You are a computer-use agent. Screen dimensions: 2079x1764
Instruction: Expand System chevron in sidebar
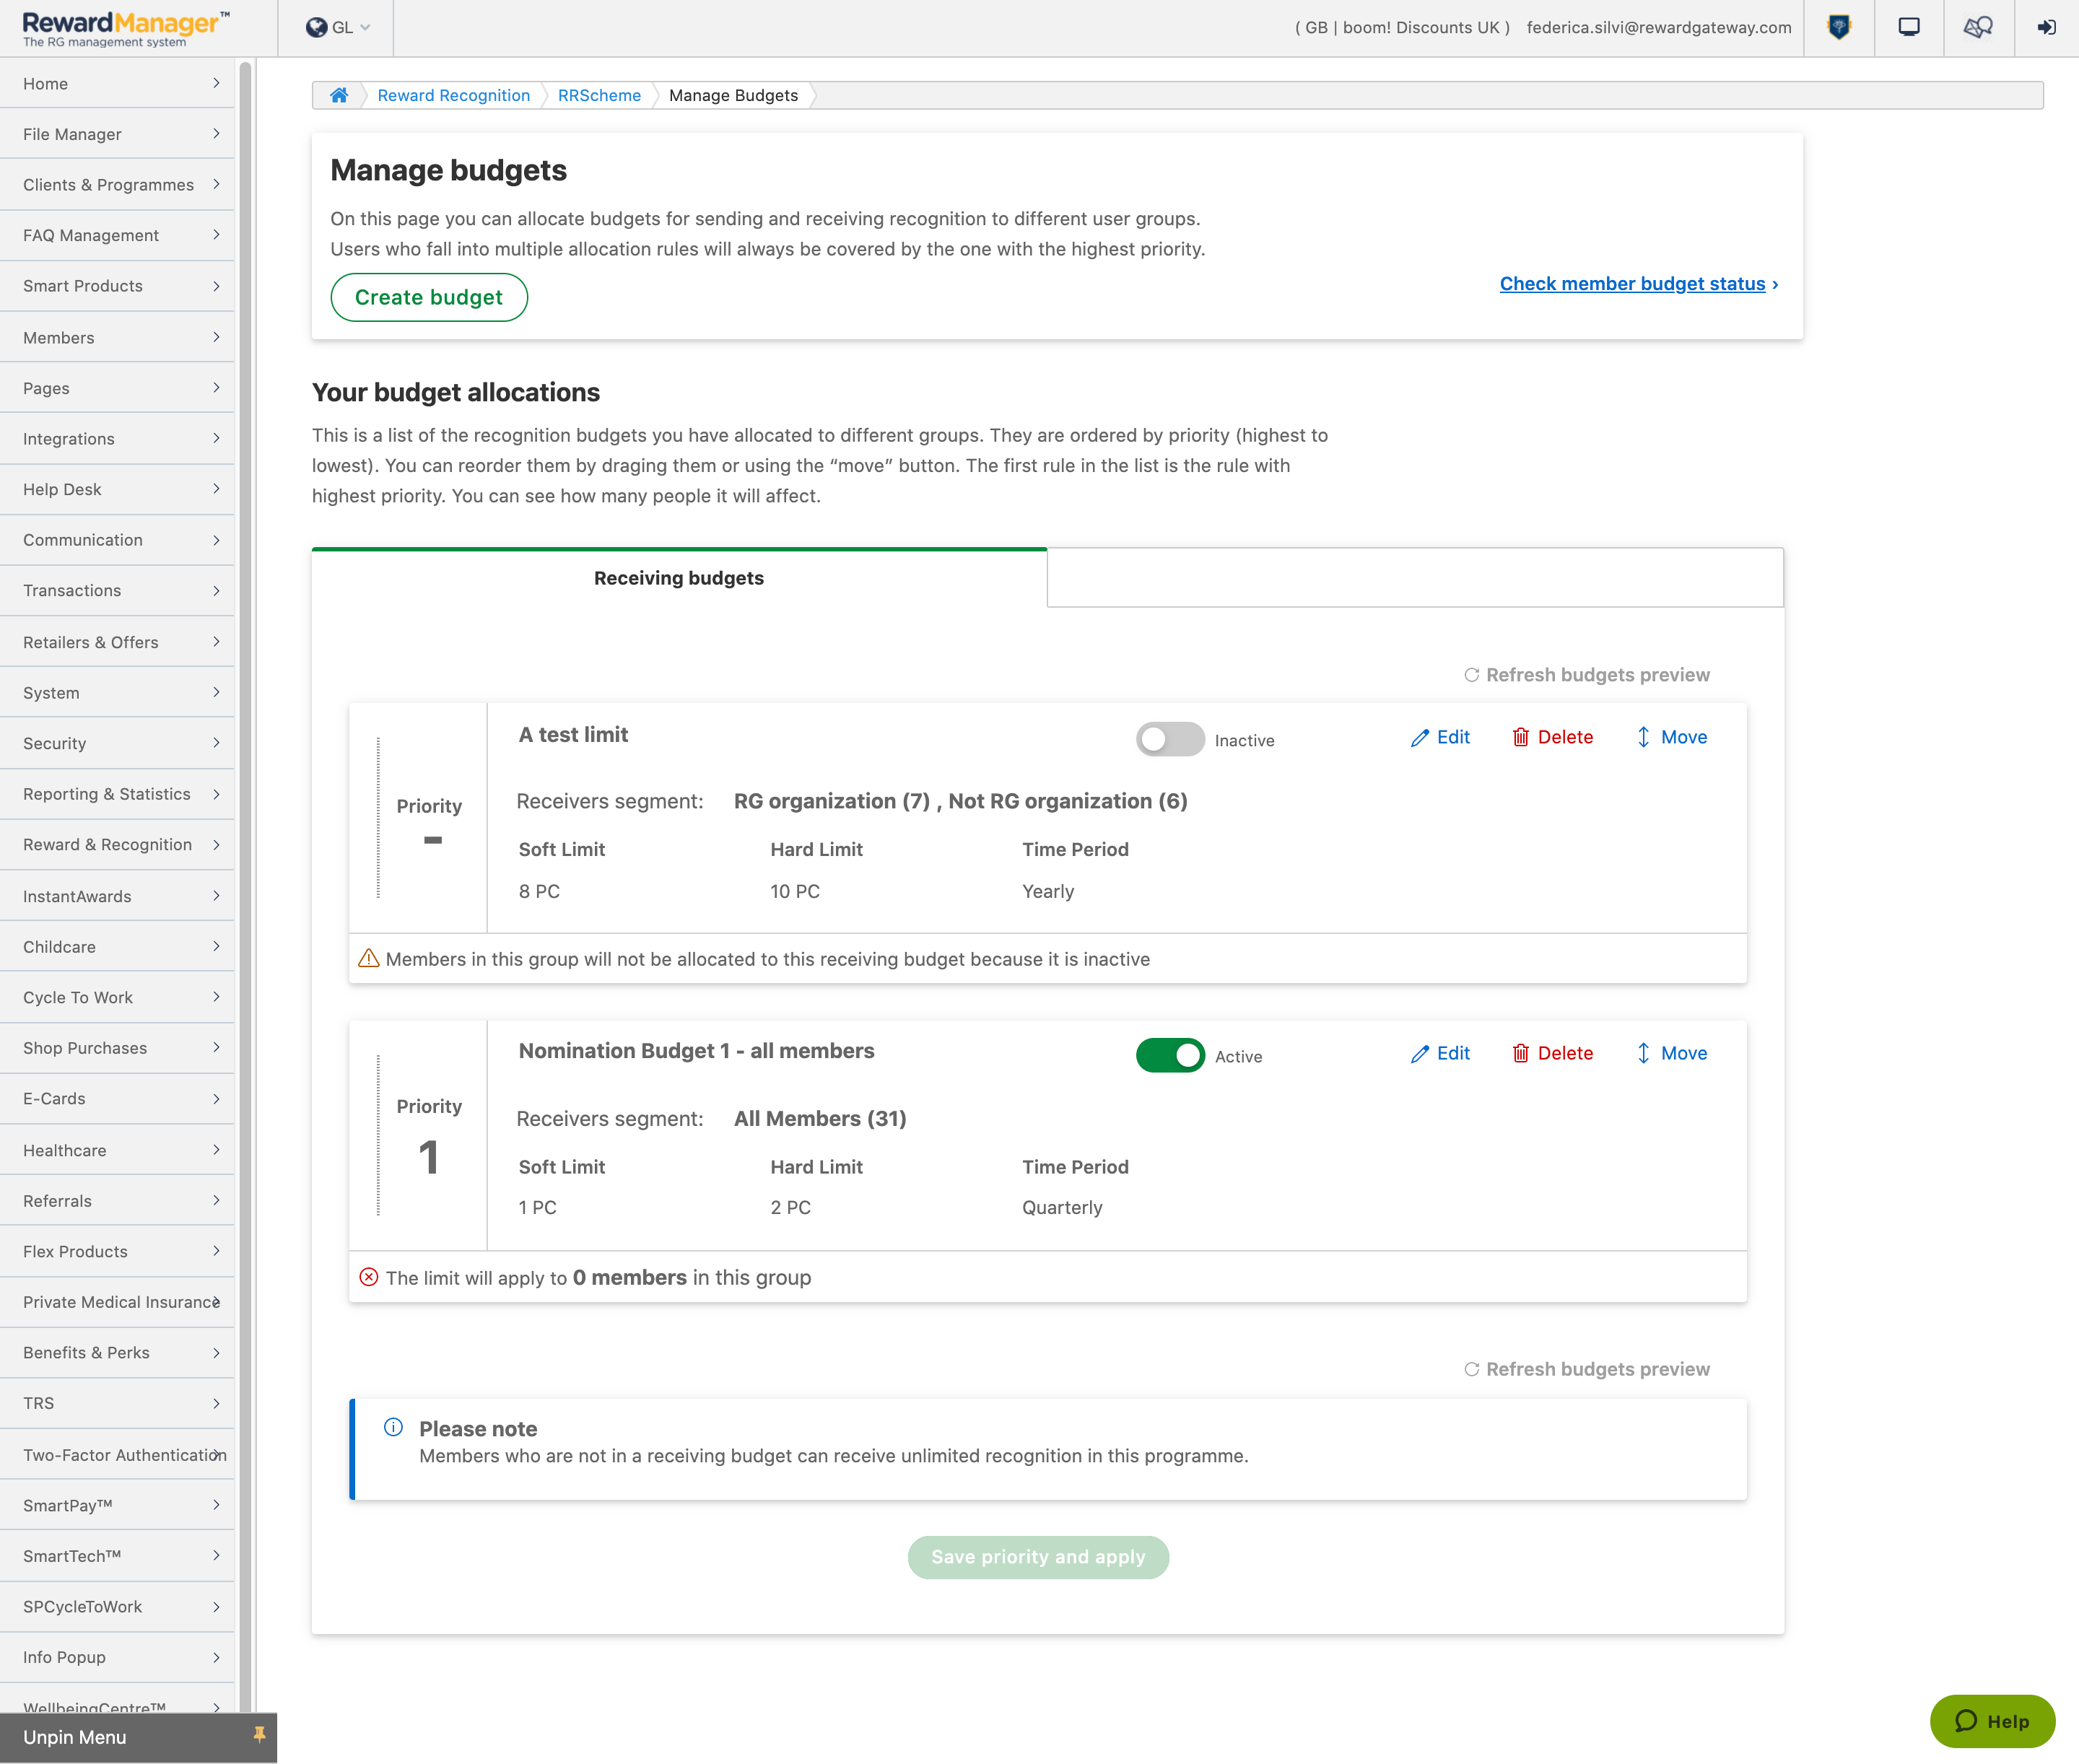(x=216, y=692)
